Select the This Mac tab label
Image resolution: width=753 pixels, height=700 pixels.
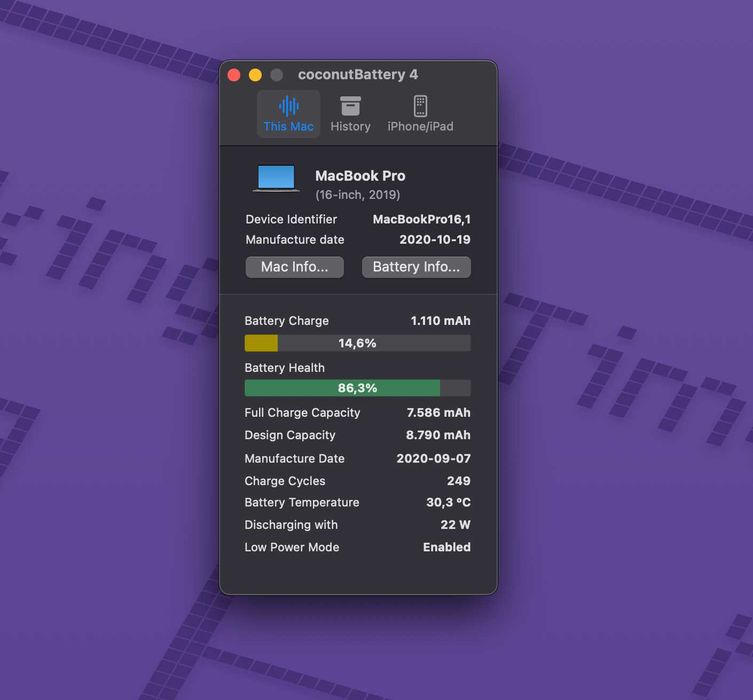pos(289,126)
